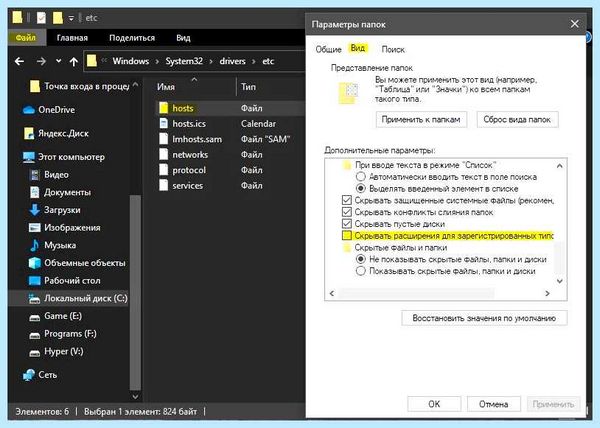Select Выделять введенный элемент в списке
Image resolution: width=600 pixels, height=428 pixels.
[360, 189]
